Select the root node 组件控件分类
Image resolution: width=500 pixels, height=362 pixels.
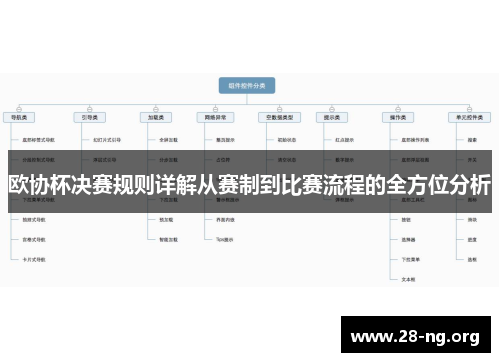(247, 86)
